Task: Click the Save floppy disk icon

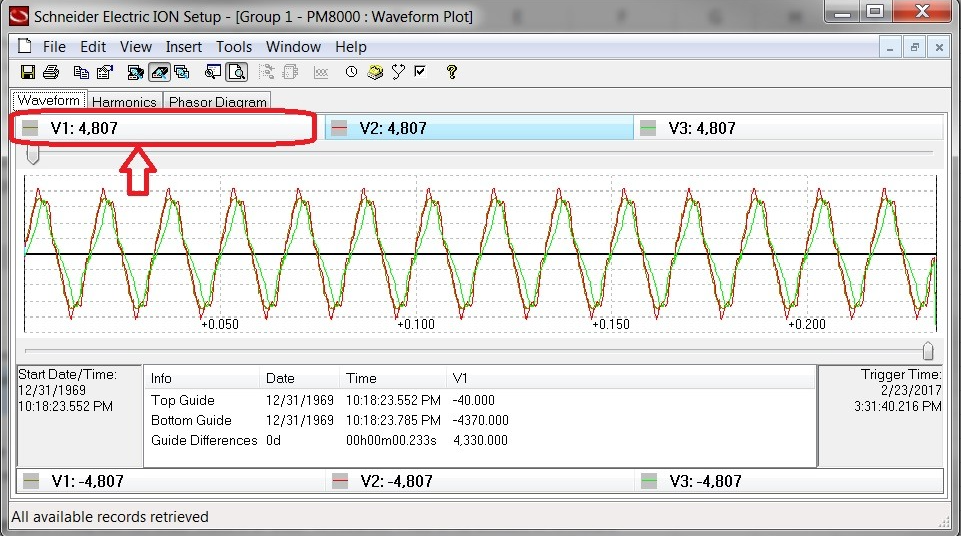Action: coord(28,72)
